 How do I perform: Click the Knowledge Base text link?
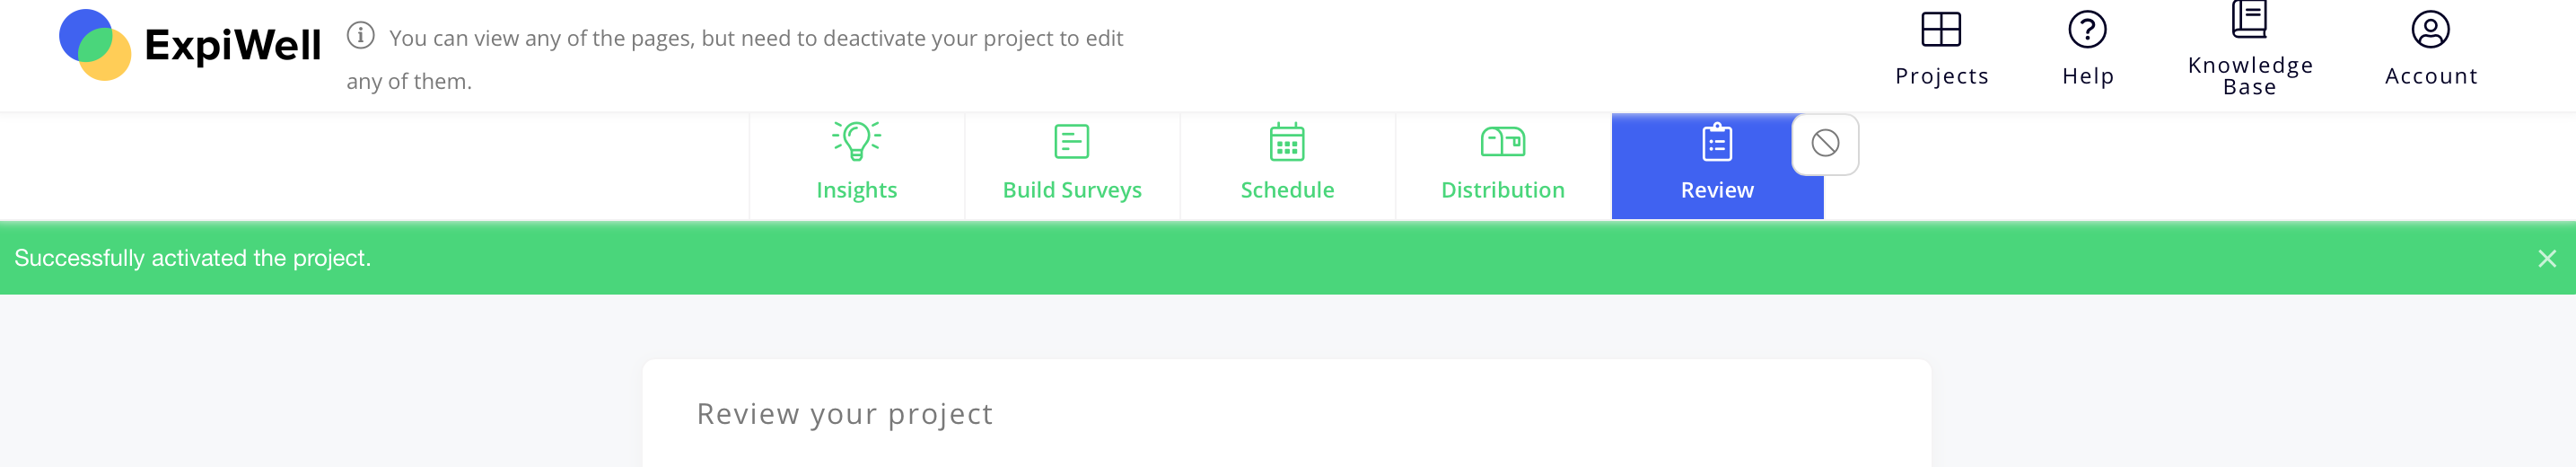tap(2250, 76)
